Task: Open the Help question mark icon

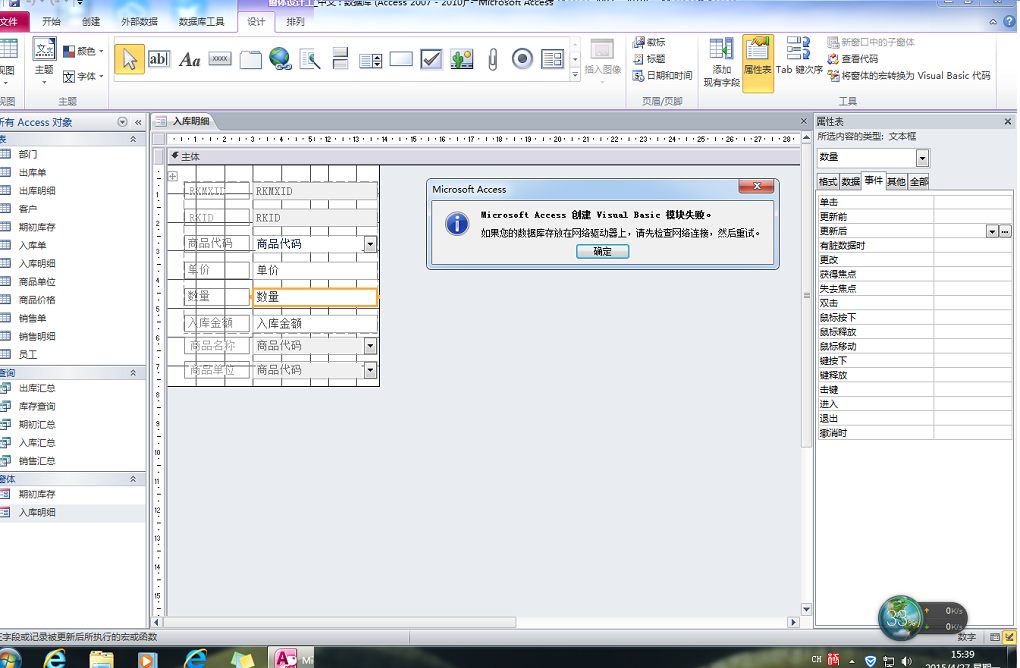Action: (1008, 21)
